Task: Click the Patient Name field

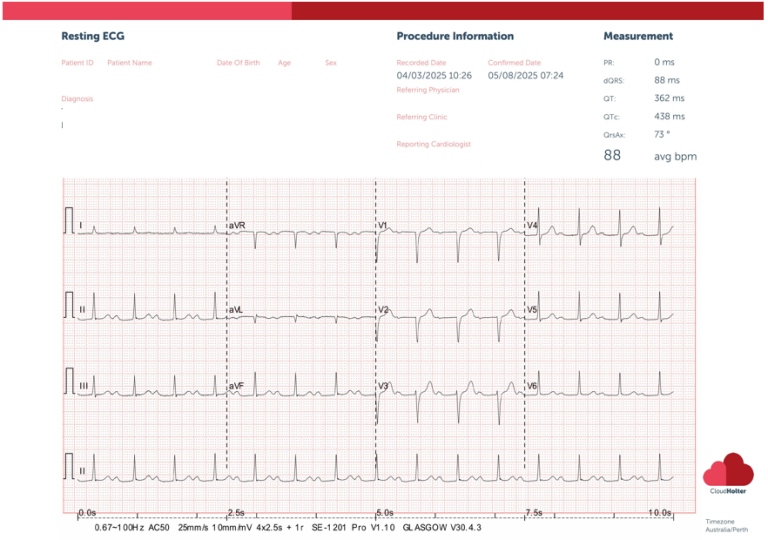Action: (x=130, y=63)
